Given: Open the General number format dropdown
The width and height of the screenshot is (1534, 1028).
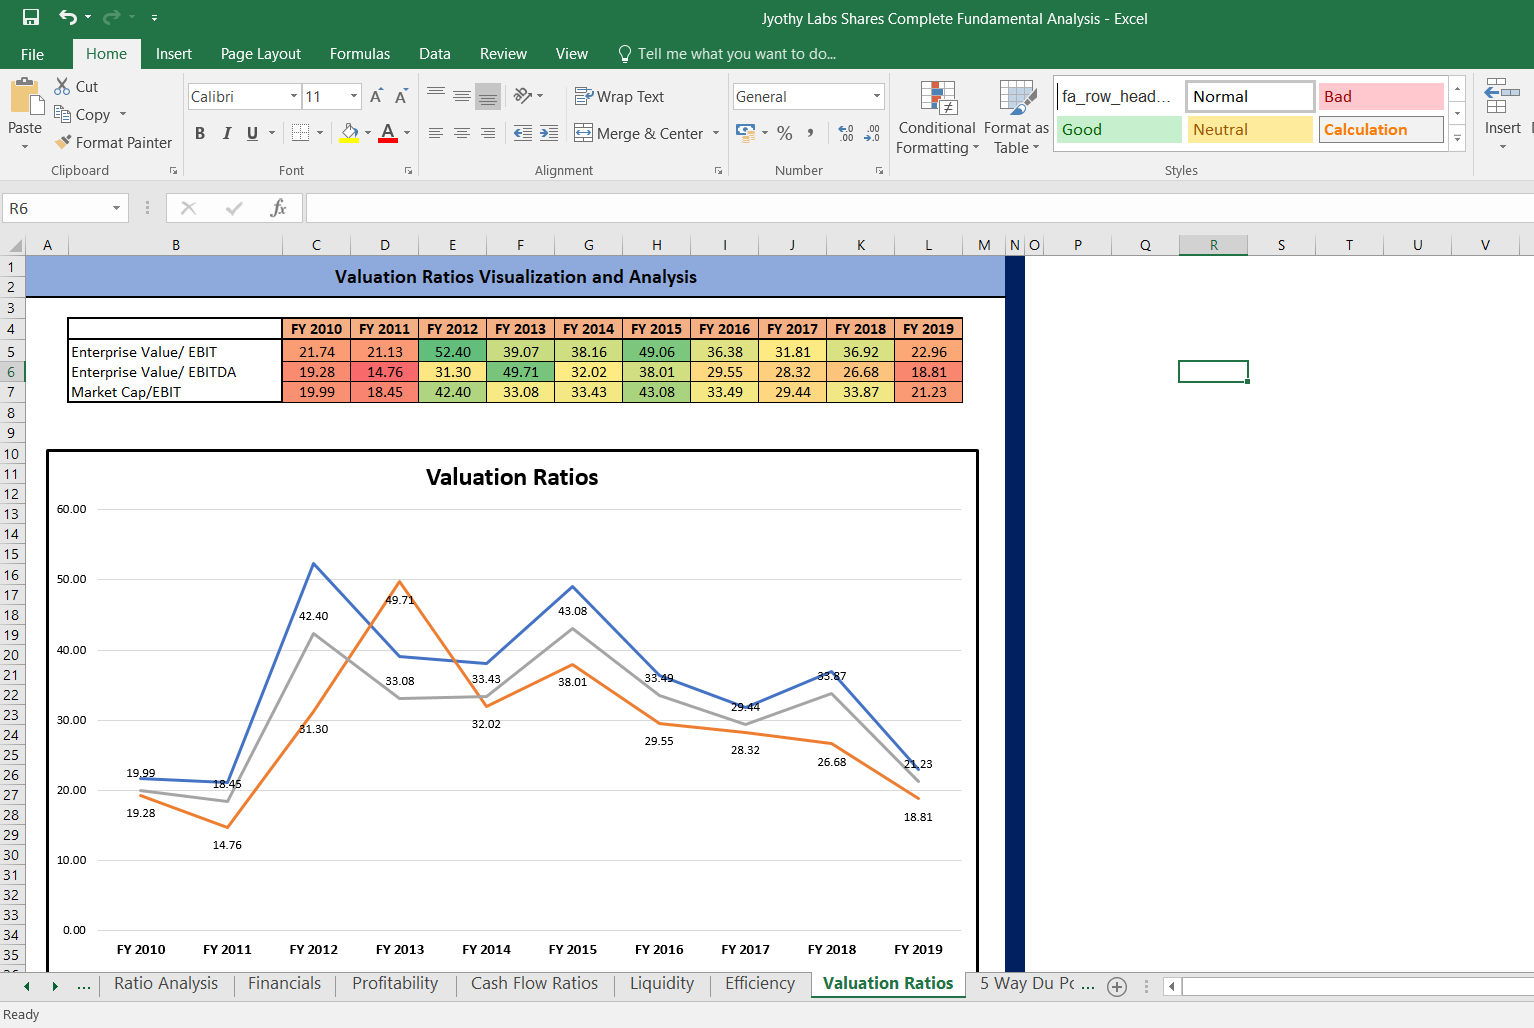Looking at the screenshot, I should click(877, 96).
